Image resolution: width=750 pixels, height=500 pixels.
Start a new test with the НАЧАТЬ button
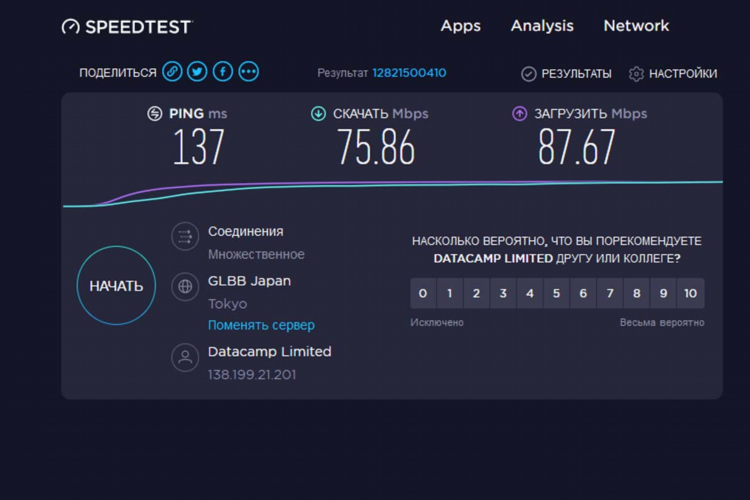coord(116,286)
